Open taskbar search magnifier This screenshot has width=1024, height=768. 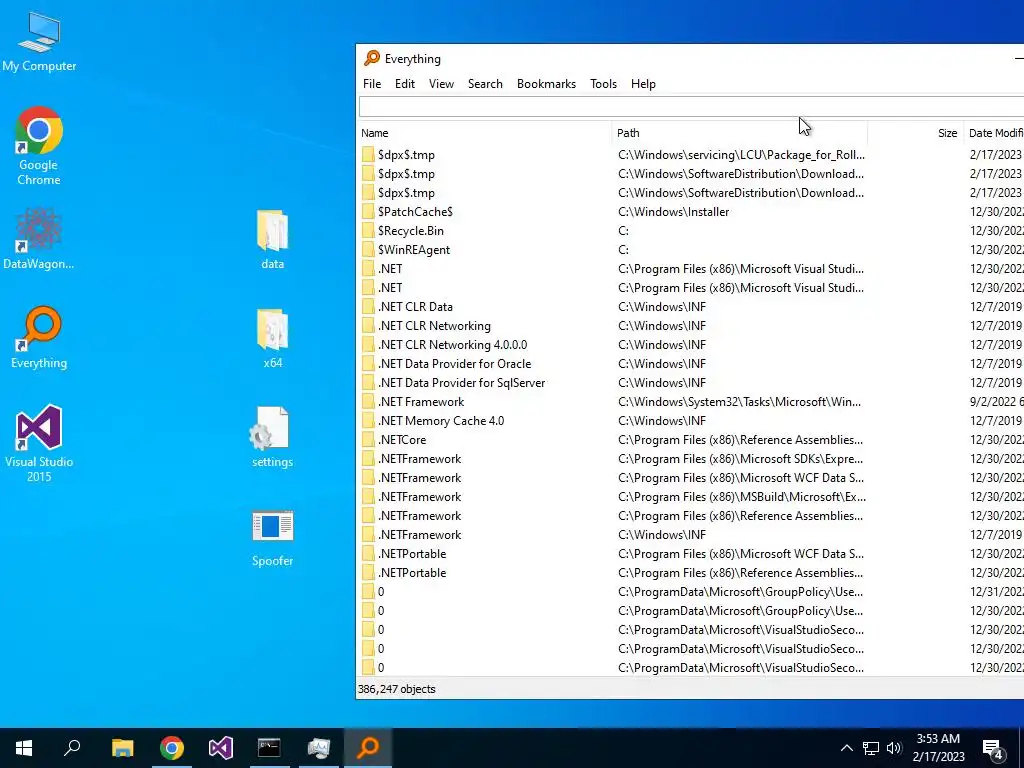pyautogui.click(x=72, y=748)
